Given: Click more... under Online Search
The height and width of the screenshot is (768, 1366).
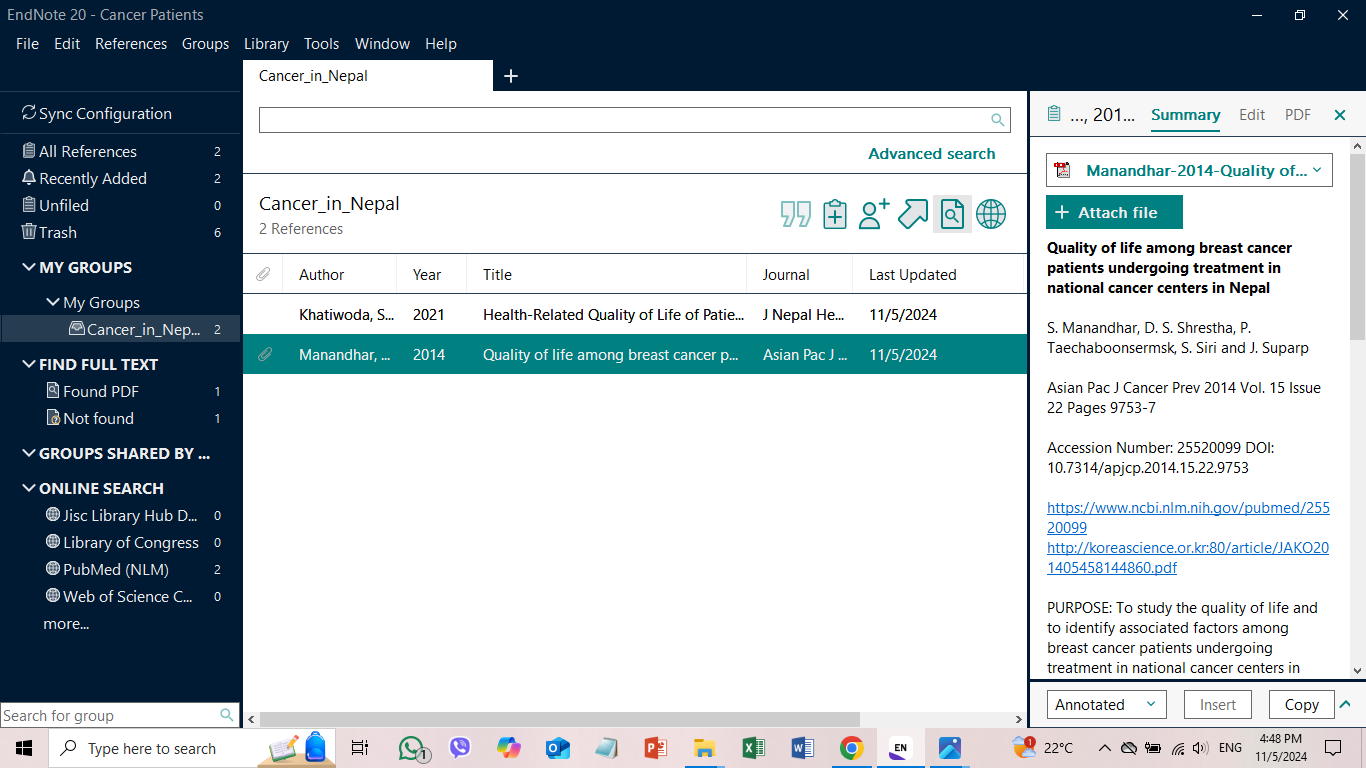Looking at the screenshot, I should [66, 624].
